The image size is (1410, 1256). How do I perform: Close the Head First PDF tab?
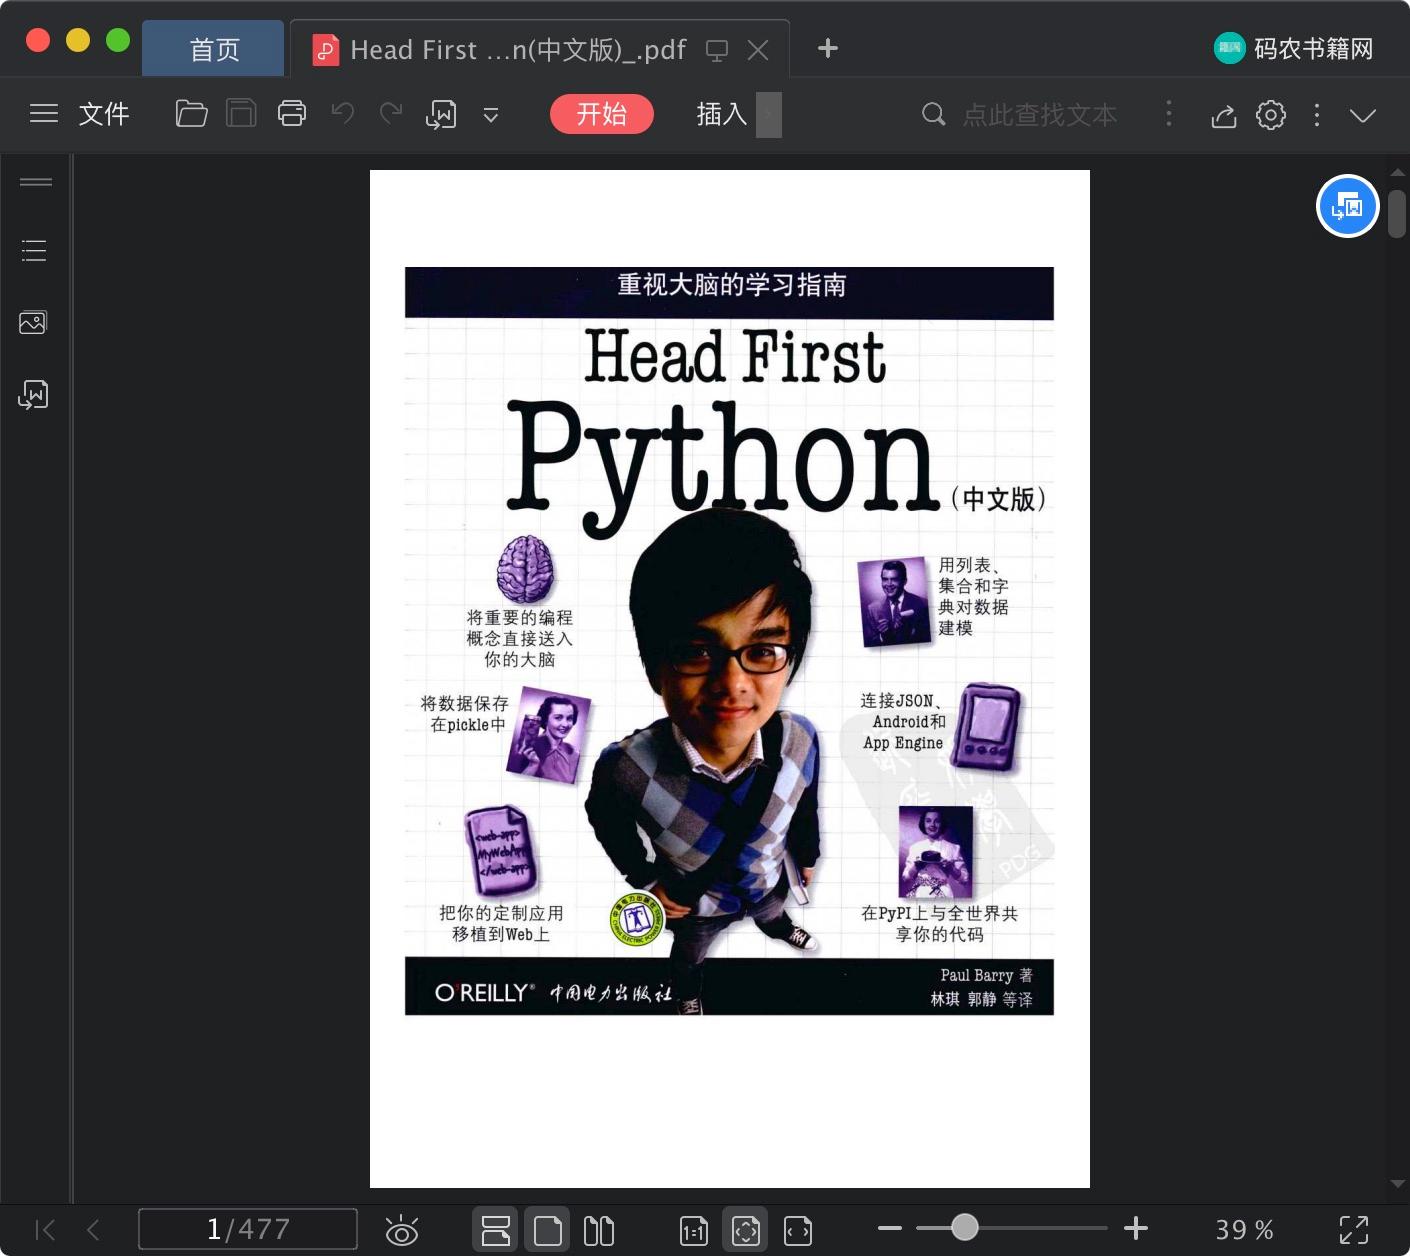coord(759,50)
